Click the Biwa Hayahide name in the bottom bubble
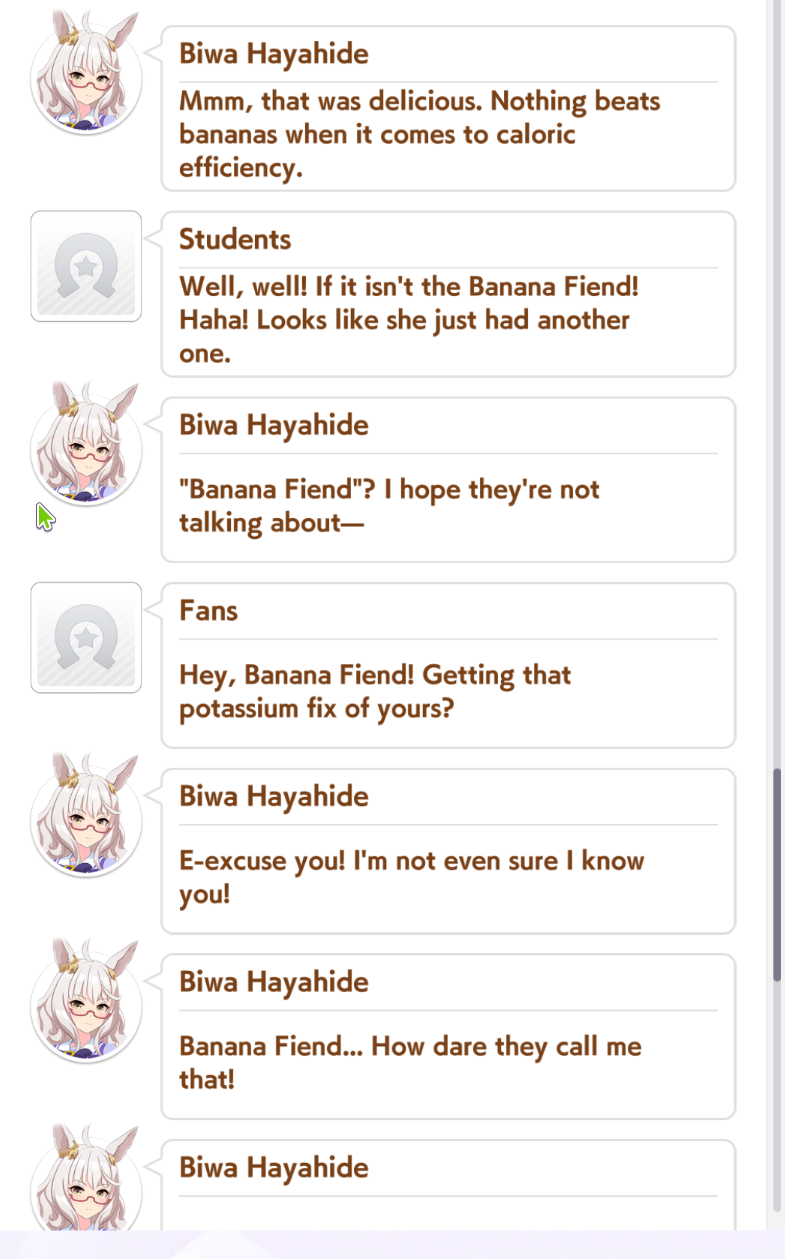This screenshot has height=1259, width=785. tap(273, 1167)
